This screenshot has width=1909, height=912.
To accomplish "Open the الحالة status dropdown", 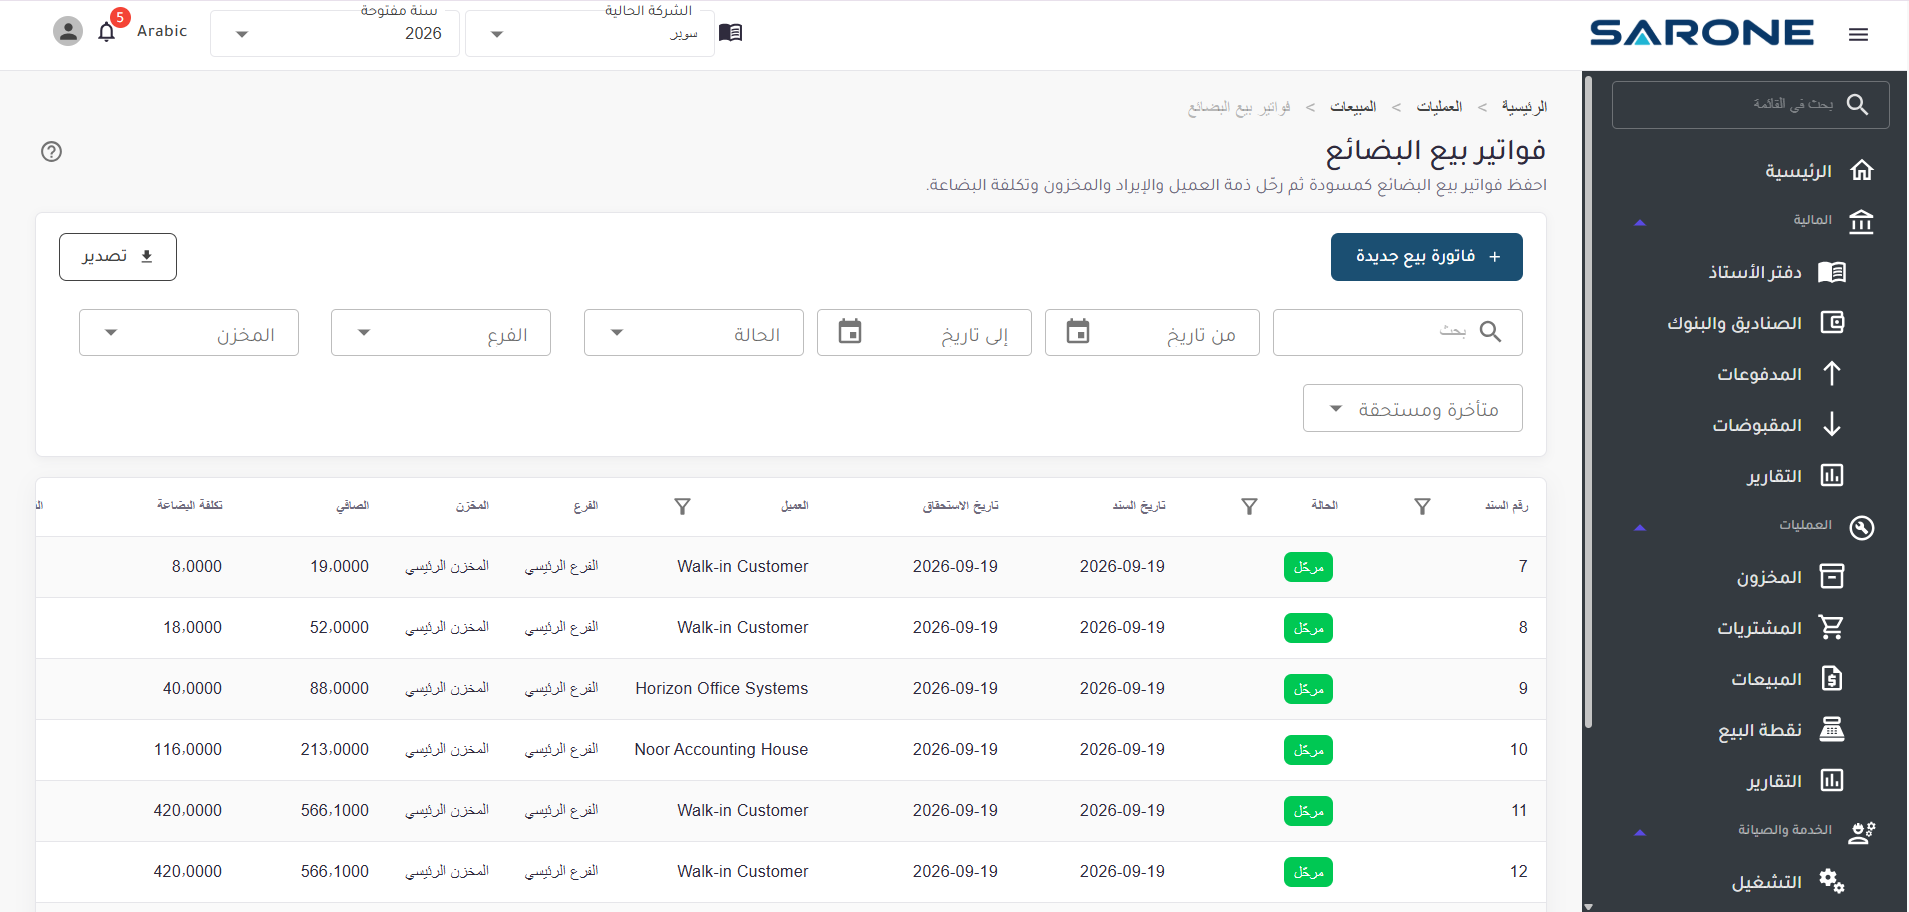I will [x=694, y=333].
